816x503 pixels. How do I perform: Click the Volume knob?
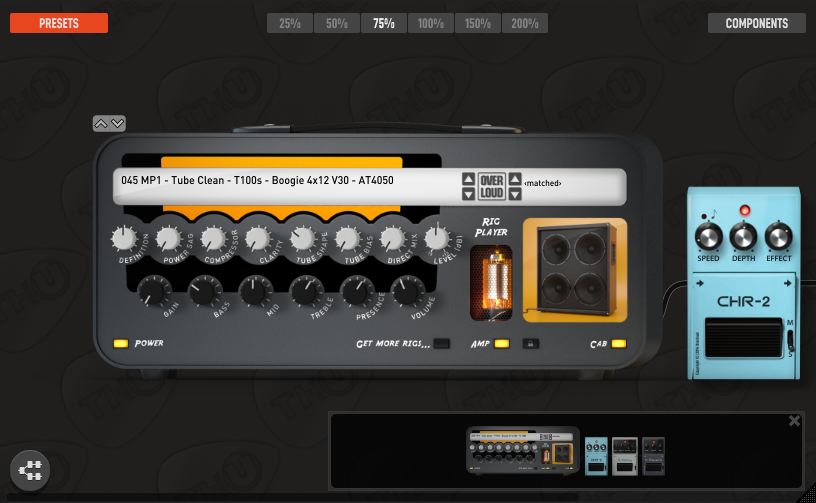click(x=407, y=291)
